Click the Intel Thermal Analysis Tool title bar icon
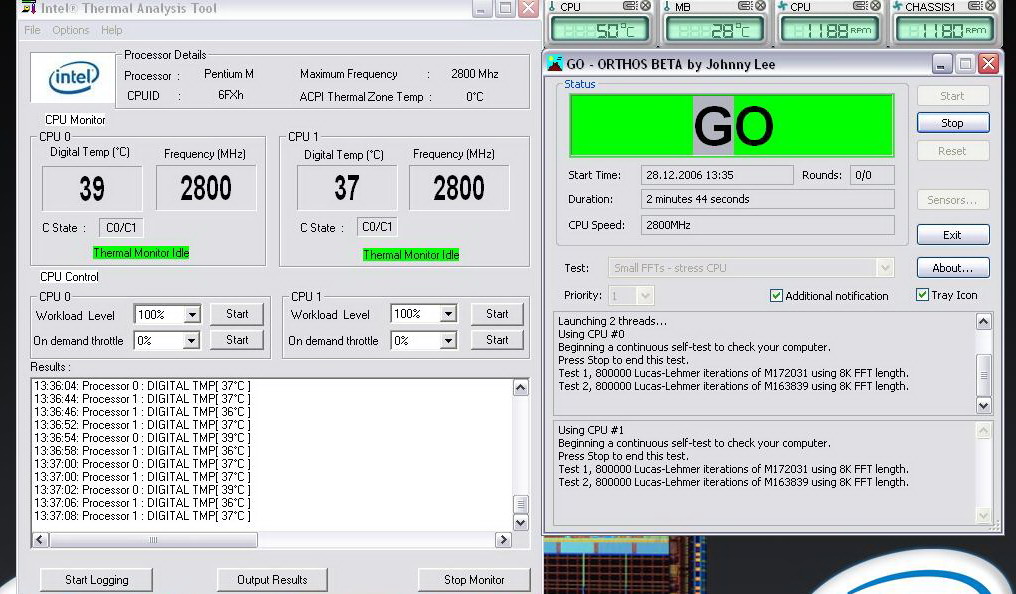The width and height of the screenshot is (1016, 594). click(x=29, y=8)
